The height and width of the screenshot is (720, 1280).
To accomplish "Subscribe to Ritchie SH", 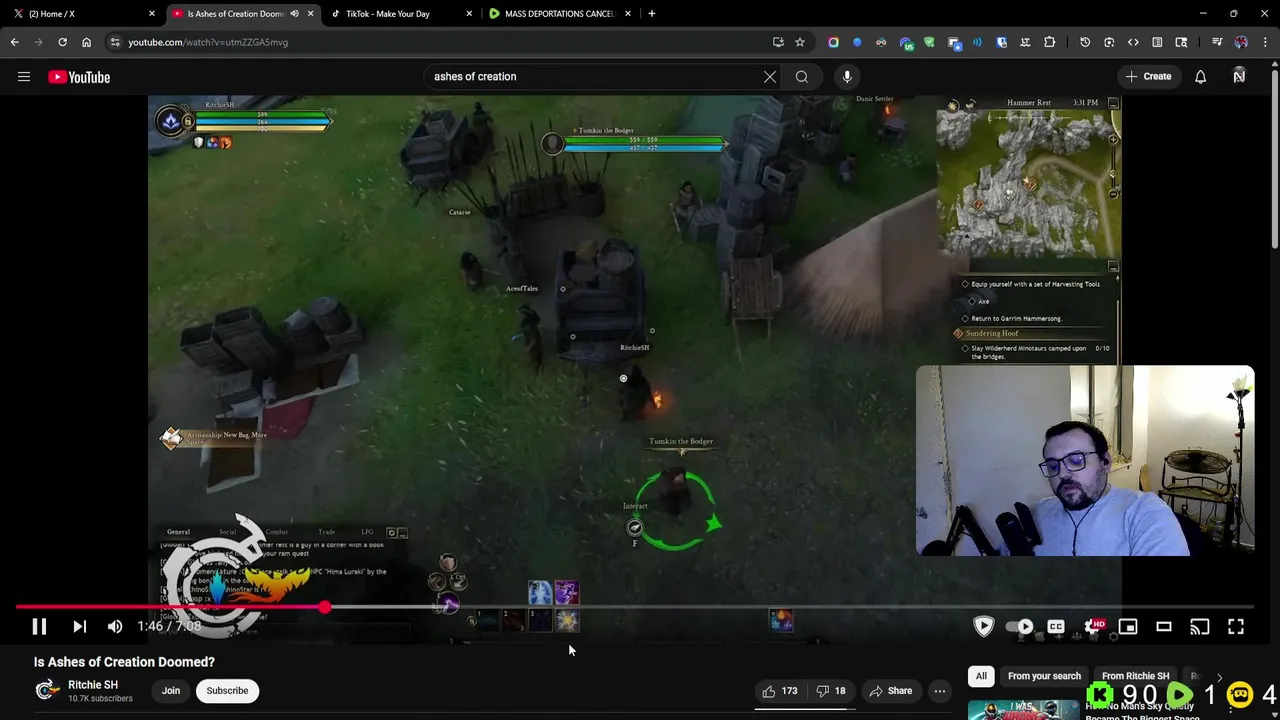I will [227, 691].
